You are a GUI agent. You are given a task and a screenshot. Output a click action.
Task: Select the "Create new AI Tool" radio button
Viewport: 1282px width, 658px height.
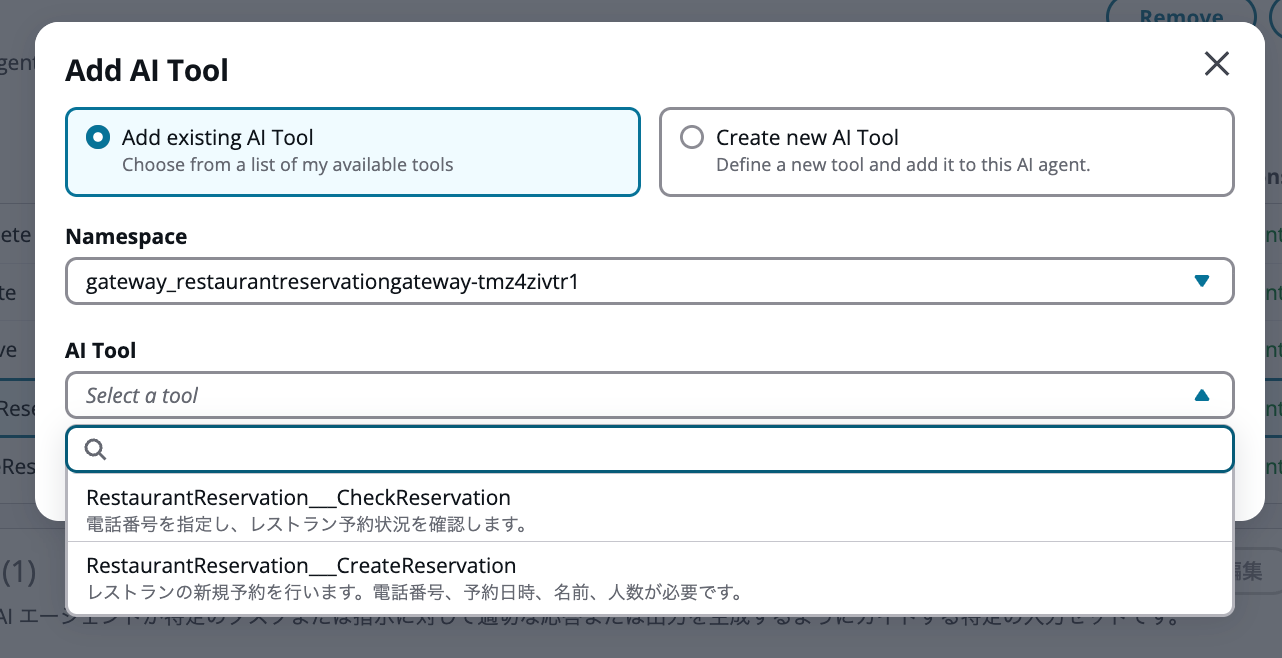click(691, 137)
